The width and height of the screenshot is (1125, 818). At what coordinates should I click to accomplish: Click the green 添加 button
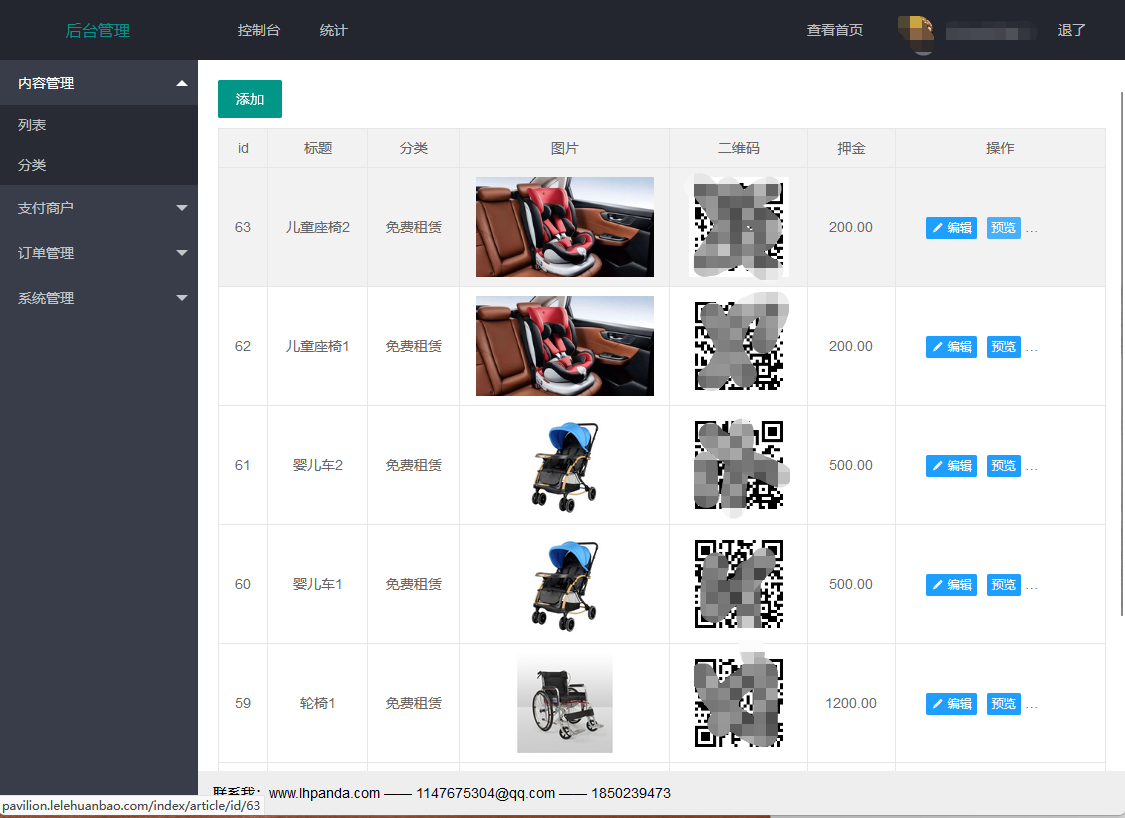click(250, 99)
